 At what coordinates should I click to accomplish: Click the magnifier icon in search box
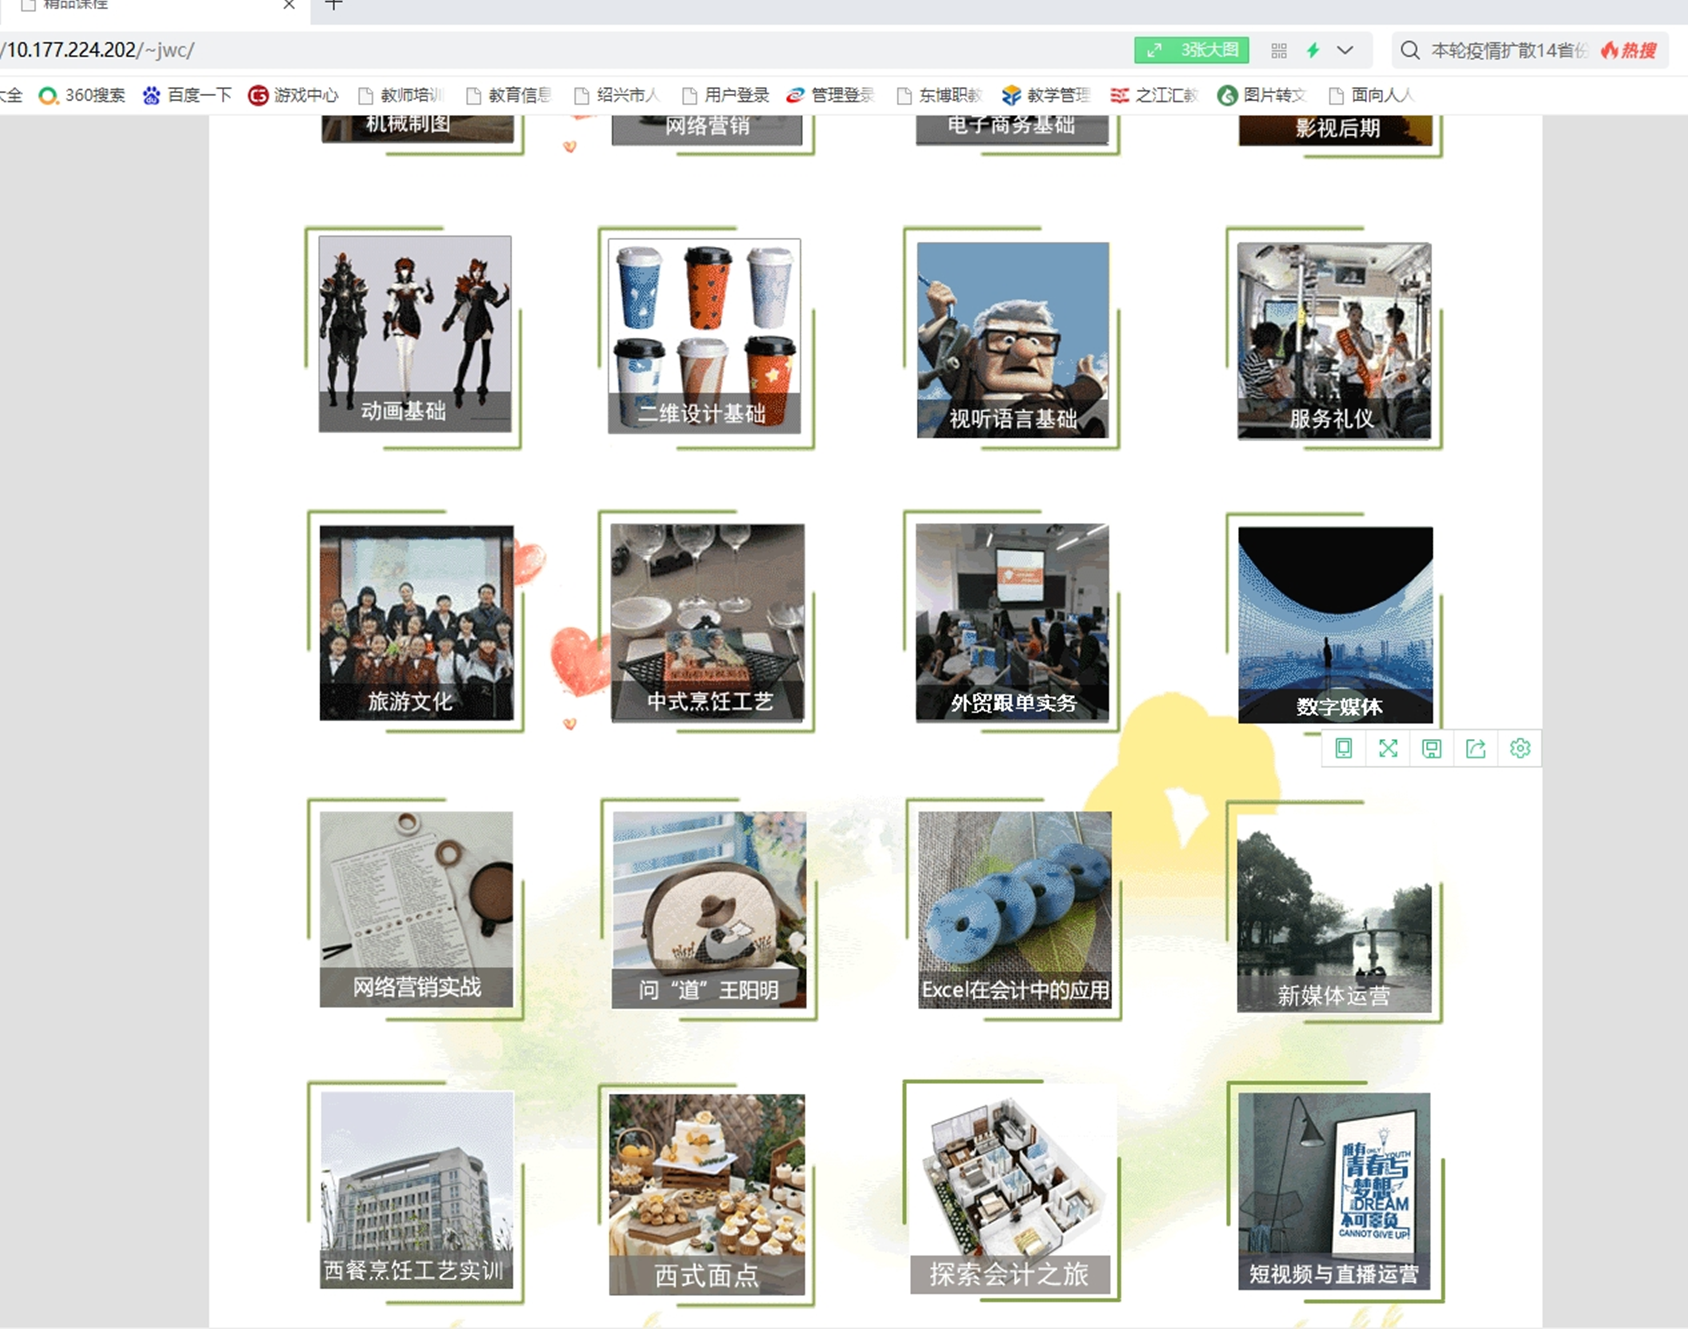pyautogui.click(x=1409, y=50)
